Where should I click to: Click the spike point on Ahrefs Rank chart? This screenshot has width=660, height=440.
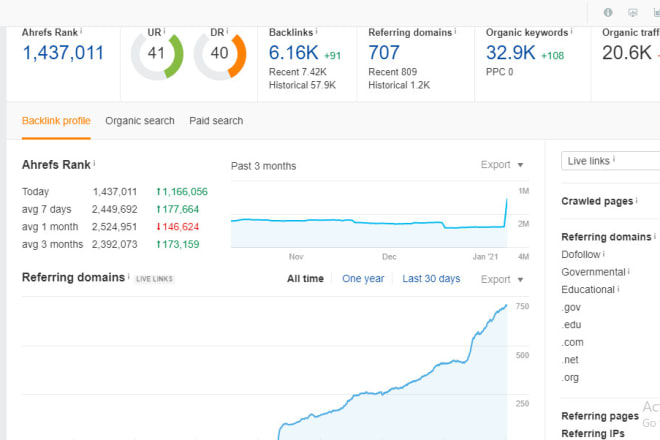506,199
